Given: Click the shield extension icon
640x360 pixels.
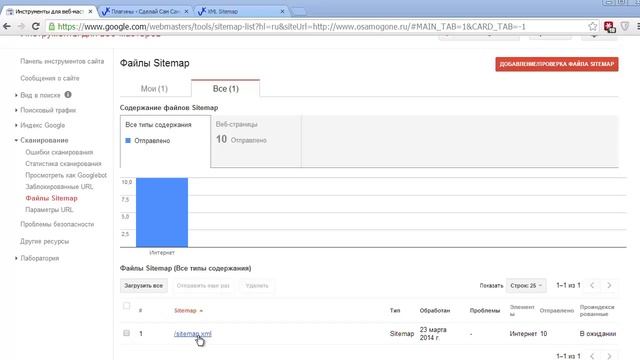Looking at the screenshot, I should tap(624, 27).
